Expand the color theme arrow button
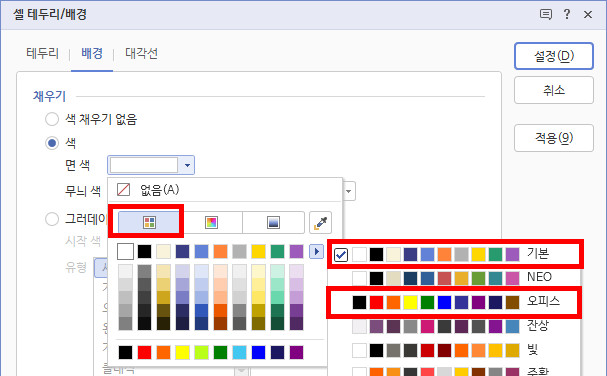 click(x=316, y=252)
